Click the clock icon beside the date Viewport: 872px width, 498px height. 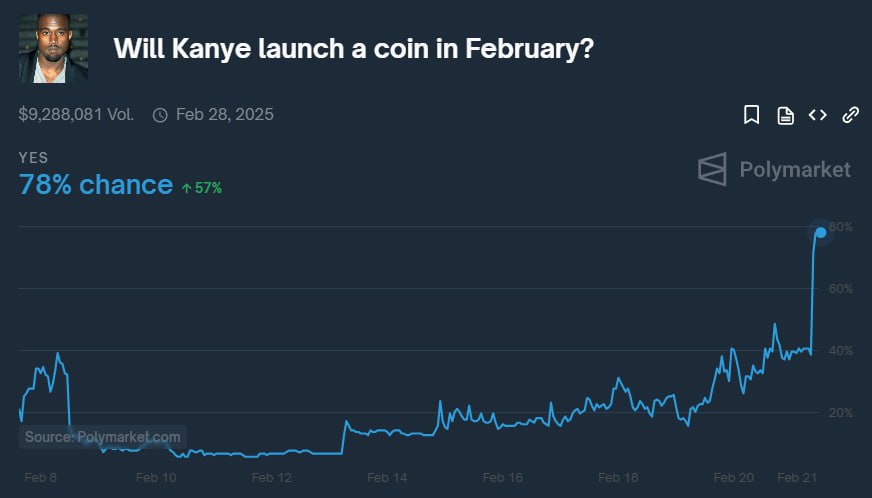coord(160,115)
